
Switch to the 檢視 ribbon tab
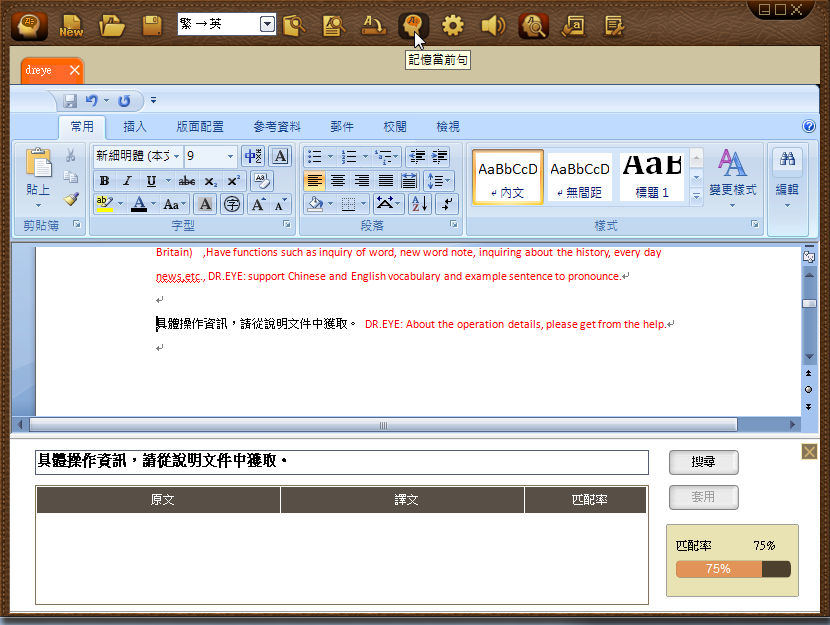coord(448,126)
